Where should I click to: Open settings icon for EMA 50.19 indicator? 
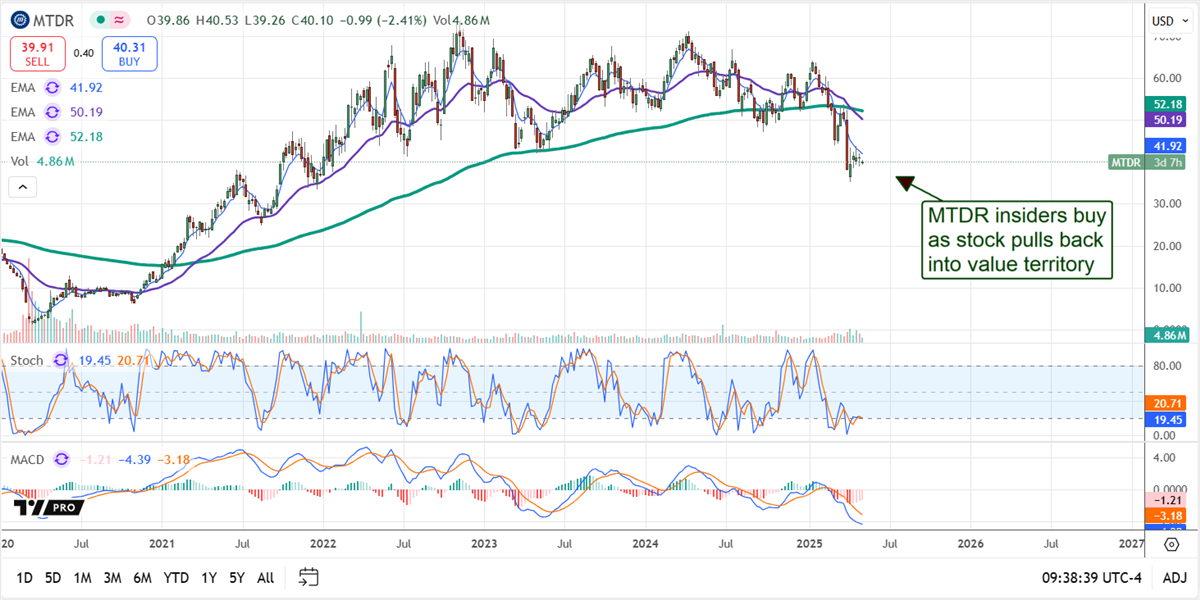point(52,112)
